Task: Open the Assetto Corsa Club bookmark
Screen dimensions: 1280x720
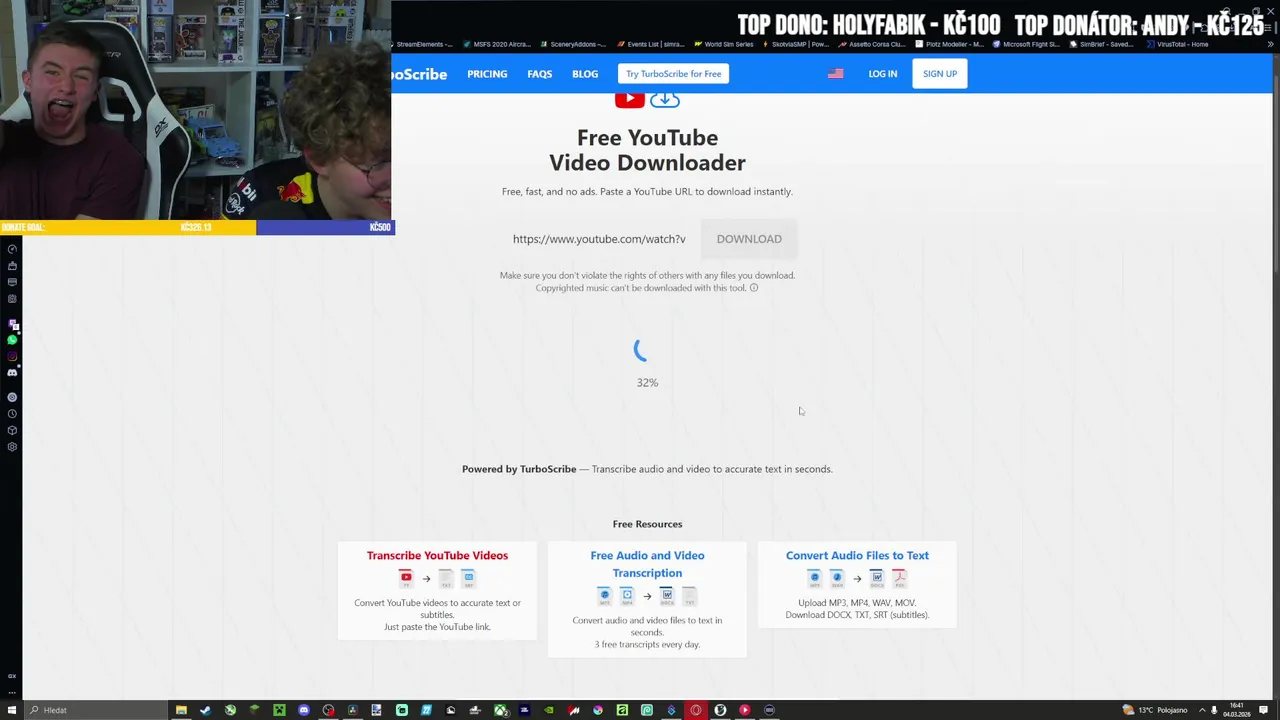Action: coord(873,44)
